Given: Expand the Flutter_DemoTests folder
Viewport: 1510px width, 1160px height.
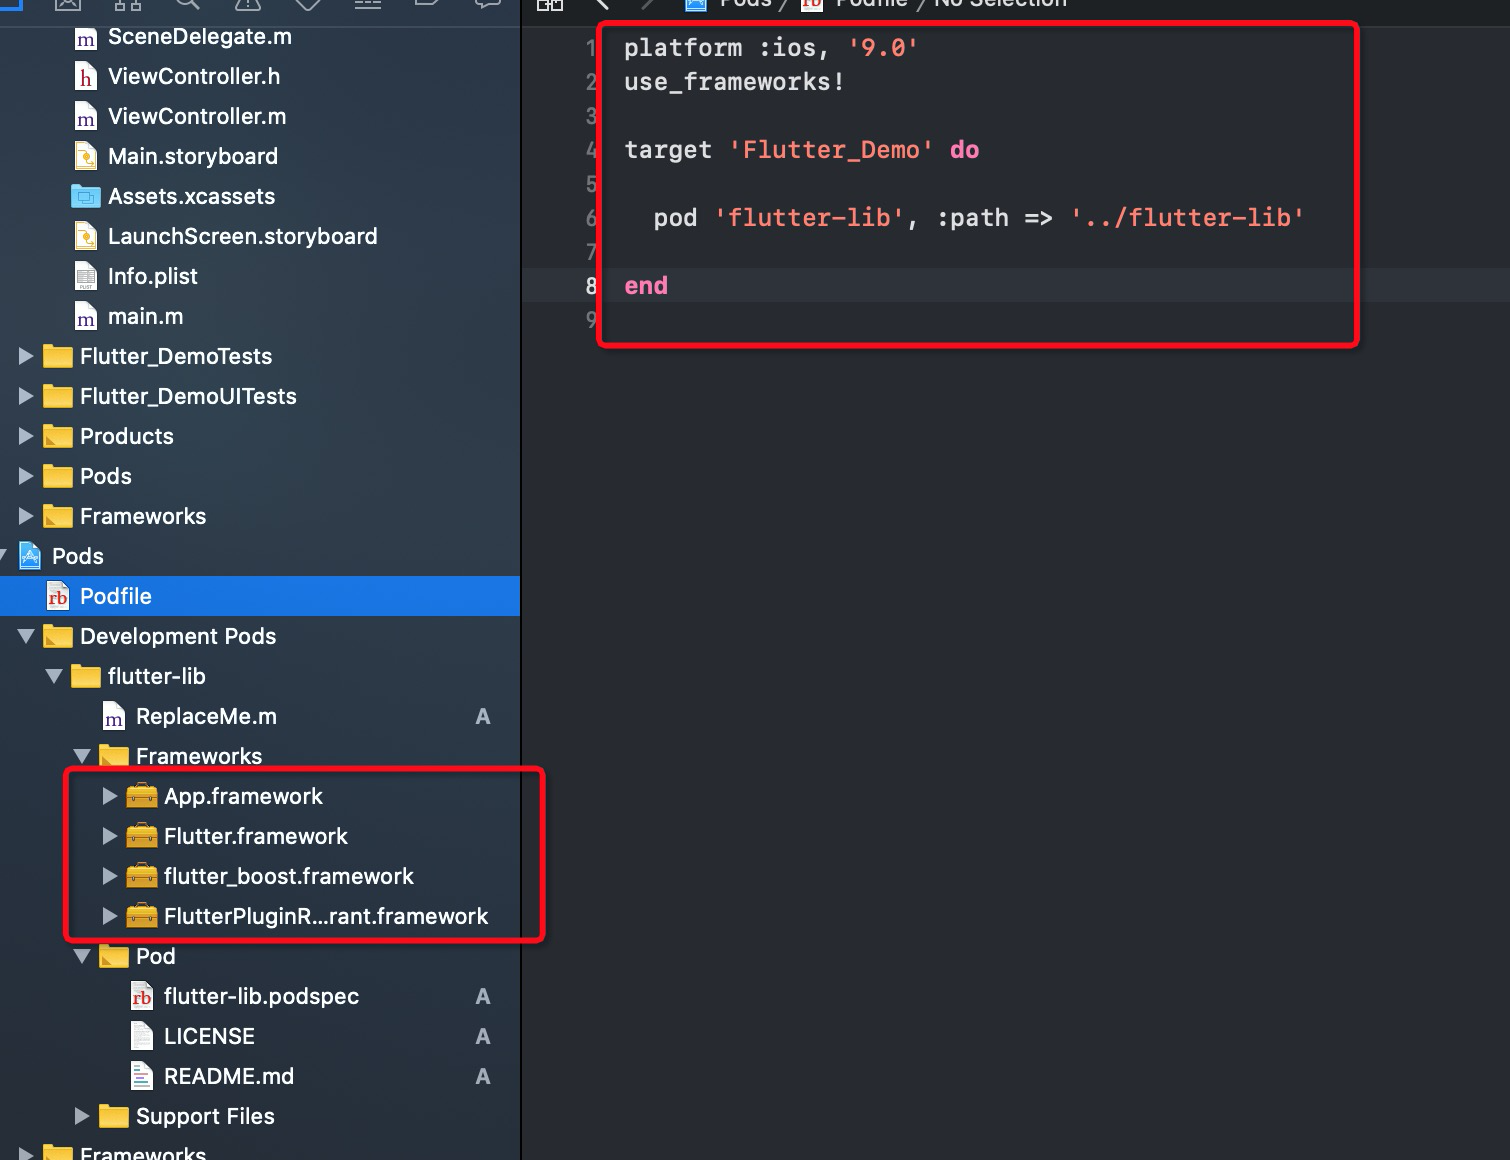Looking at the screenshot, I should pyautogui.click(x=25, y=356).
